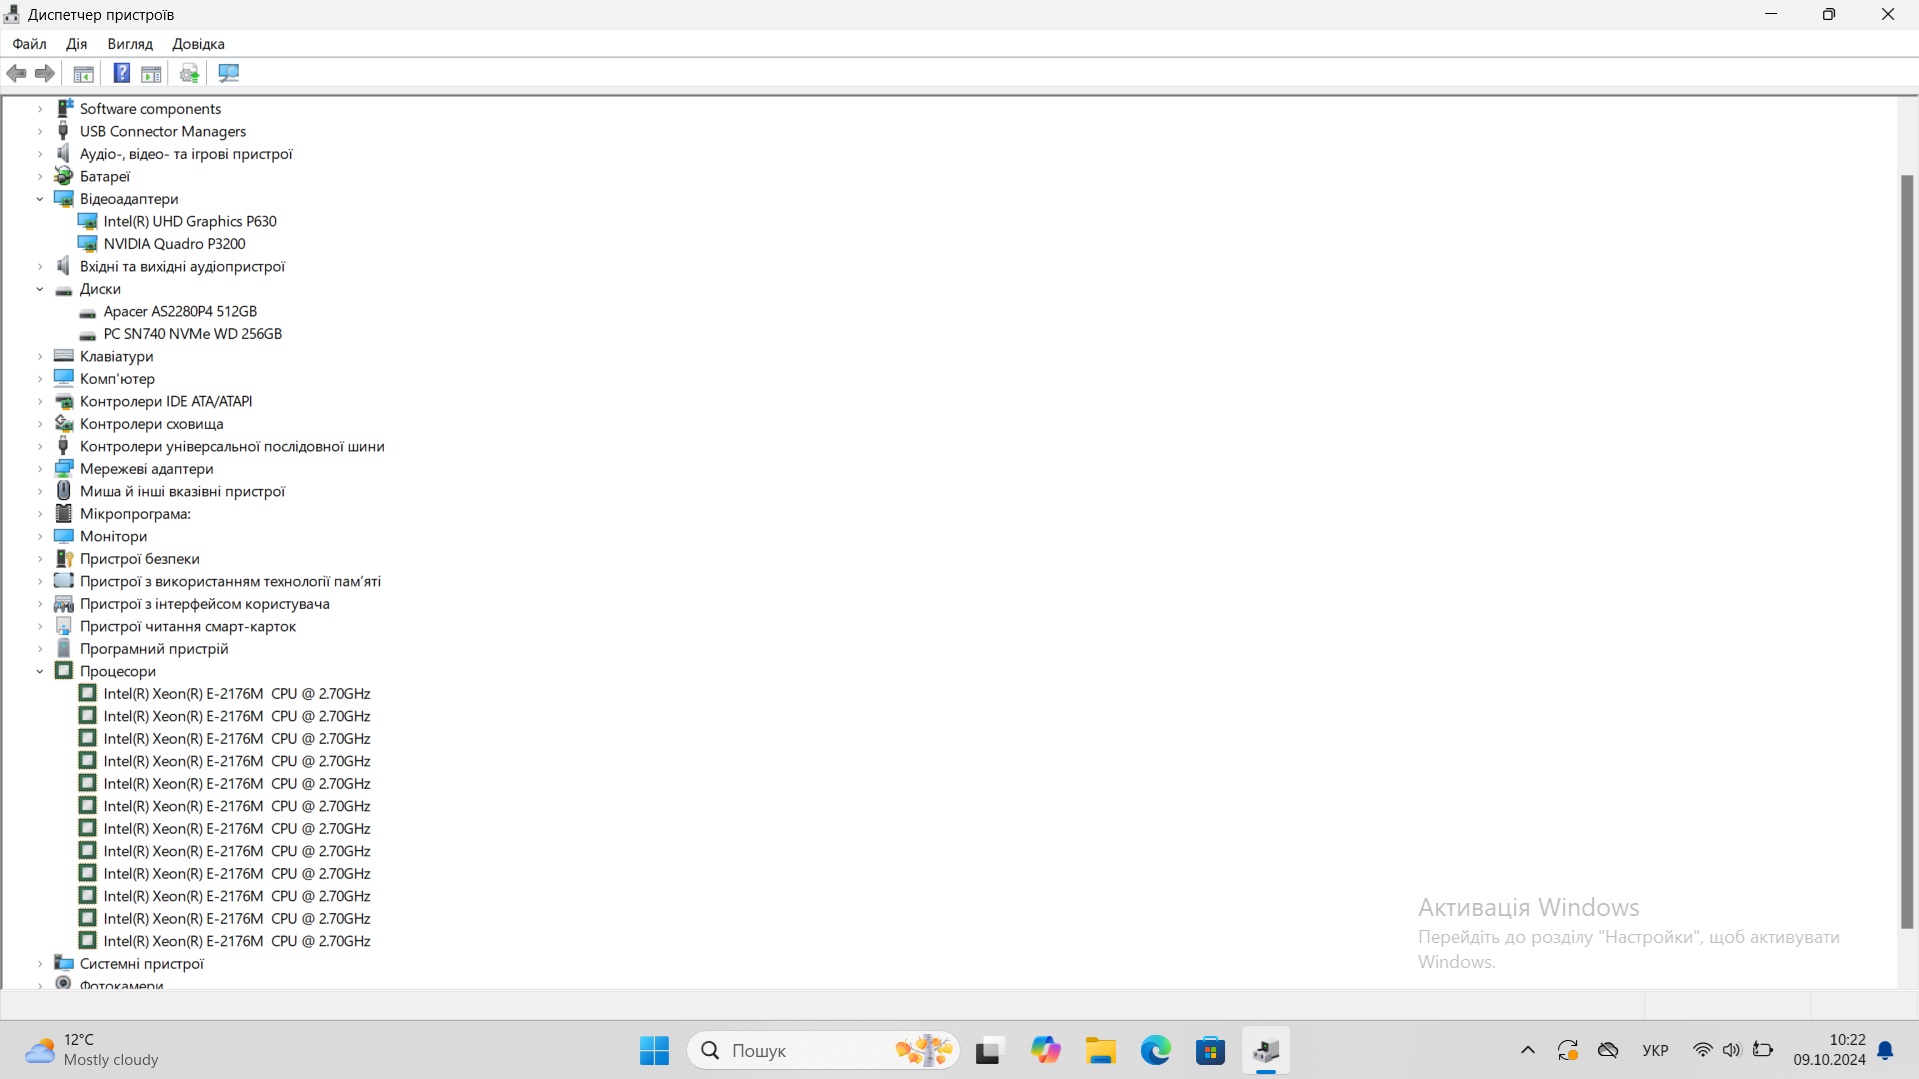Select Миша й інші вказівні пристрої
The image size is (1919, 1079).
pyautogui.click(x=182, y=491)
